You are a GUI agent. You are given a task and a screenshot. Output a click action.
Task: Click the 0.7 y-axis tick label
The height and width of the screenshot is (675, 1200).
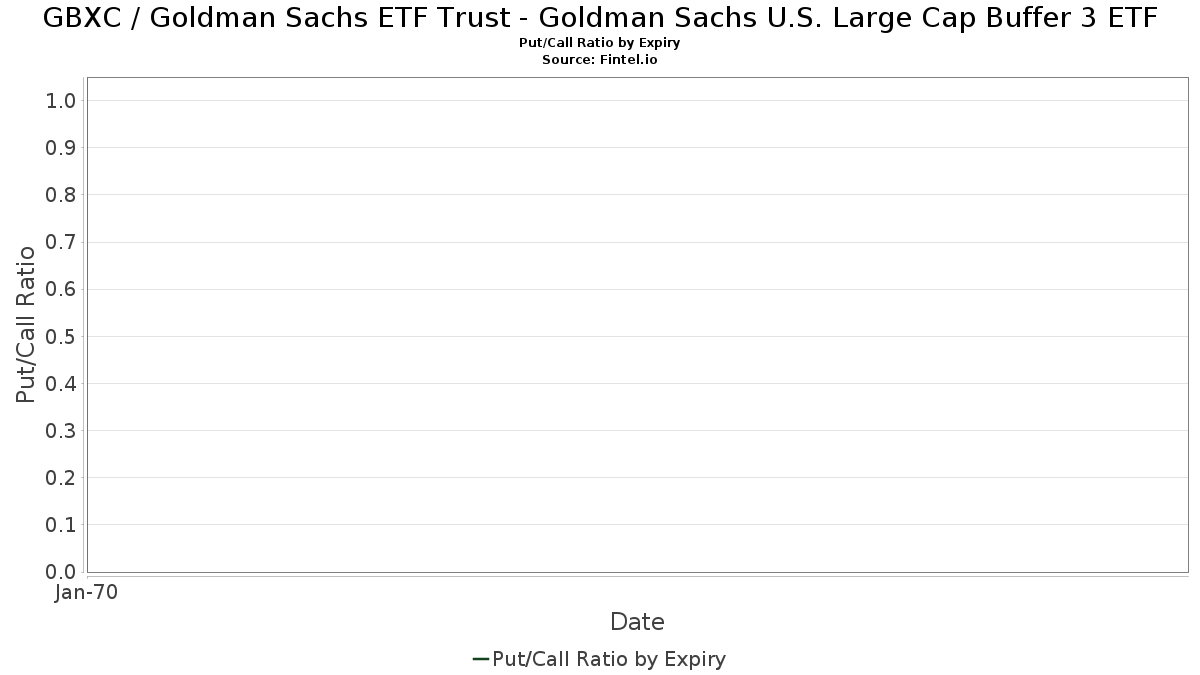pos(61,242)
